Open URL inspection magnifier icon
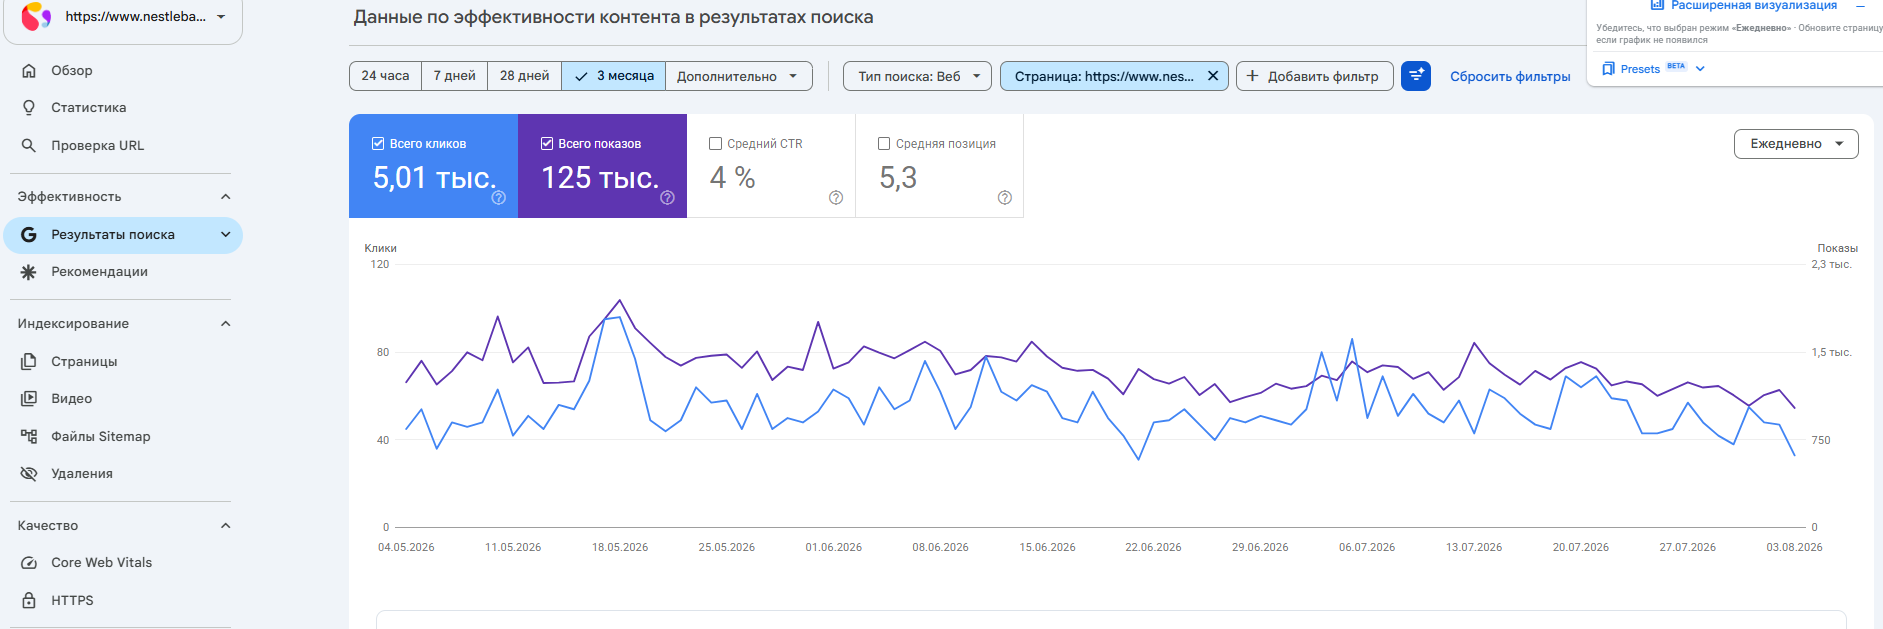Viewport: 1883px width, 629px height. pos(29,146)
